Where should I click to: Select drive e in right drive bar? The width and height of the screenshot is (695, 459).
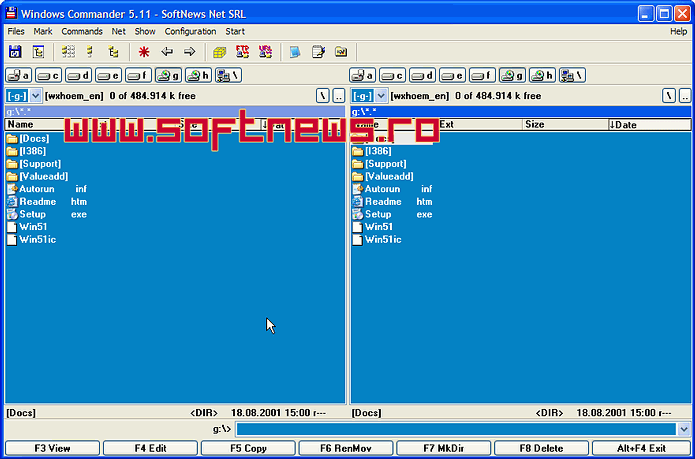[x=453, y=75]
